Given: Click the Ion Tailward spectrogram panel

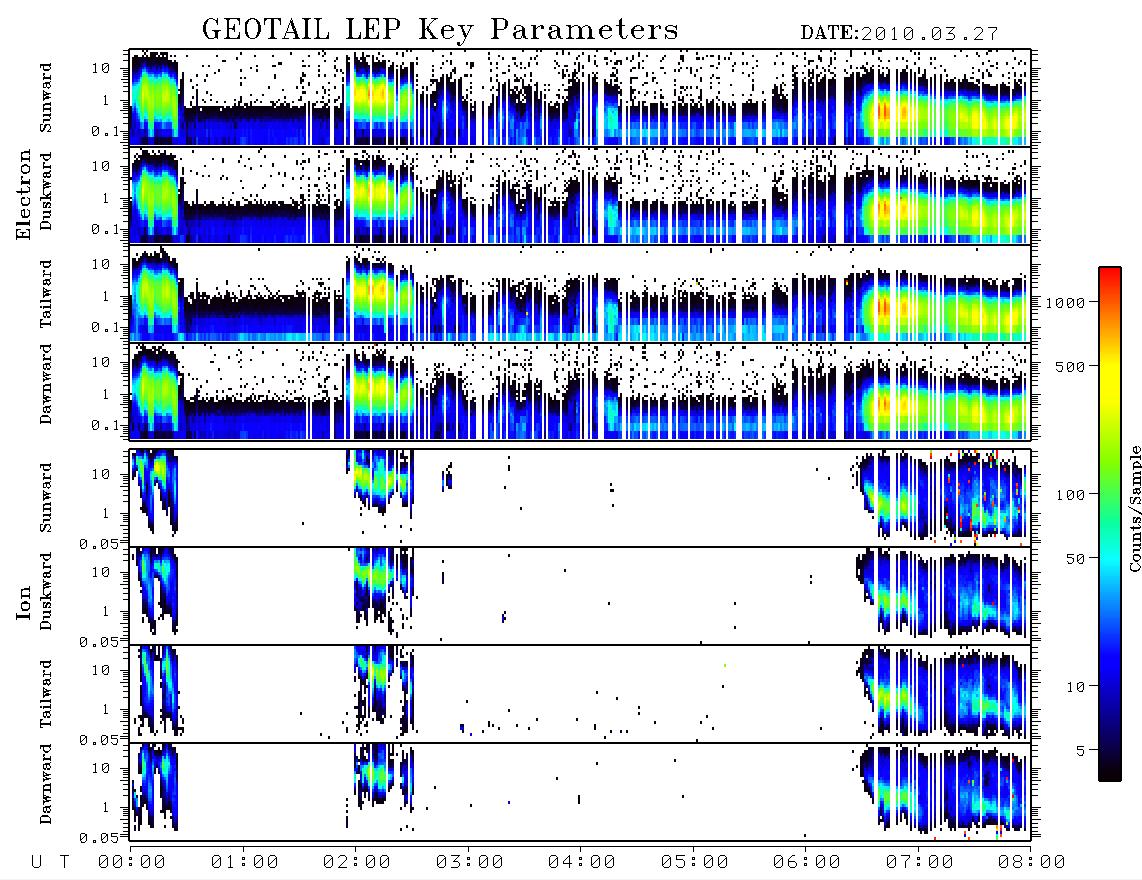Looking at the screenshot, I should (x=580, y=694).
